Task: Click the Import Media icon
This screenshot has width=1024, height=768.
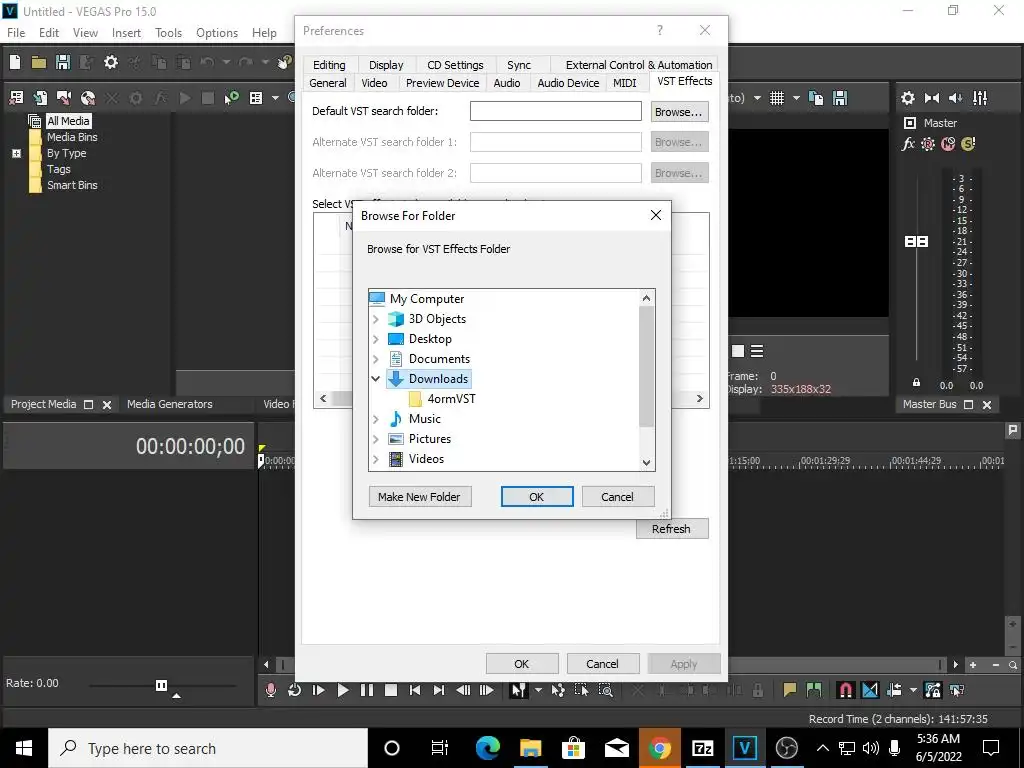Action: click(x=40, y=98)
